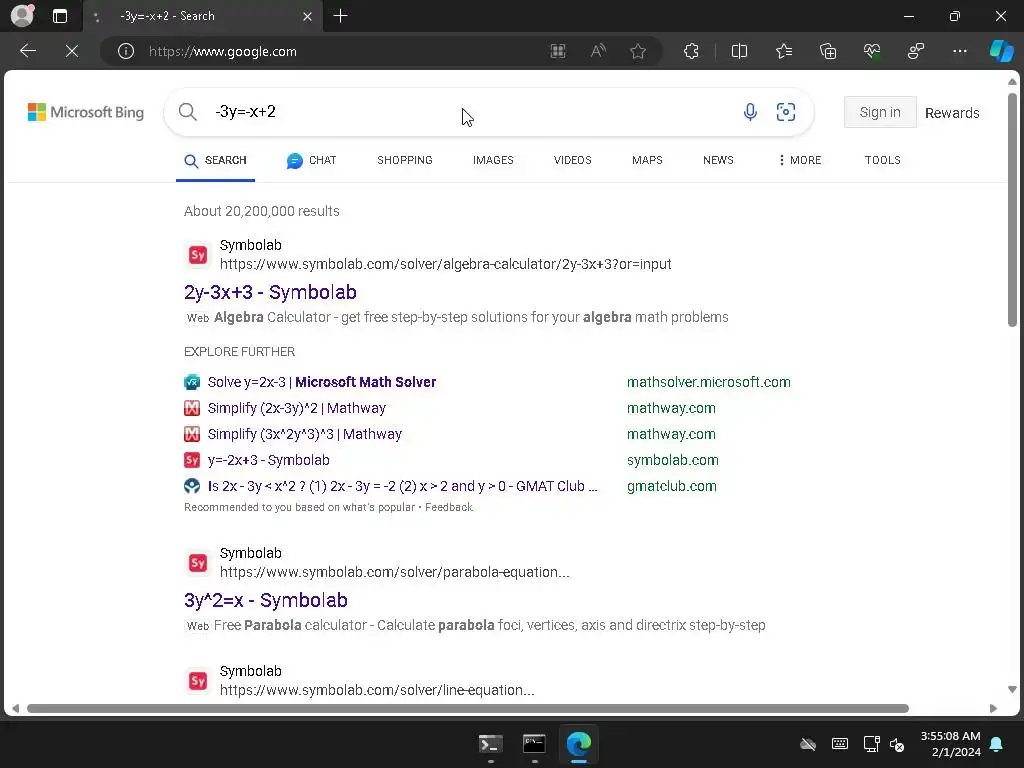Click the symbolab algebra-calculator URL
The image size is (1024, 768).
coord(445,264)
